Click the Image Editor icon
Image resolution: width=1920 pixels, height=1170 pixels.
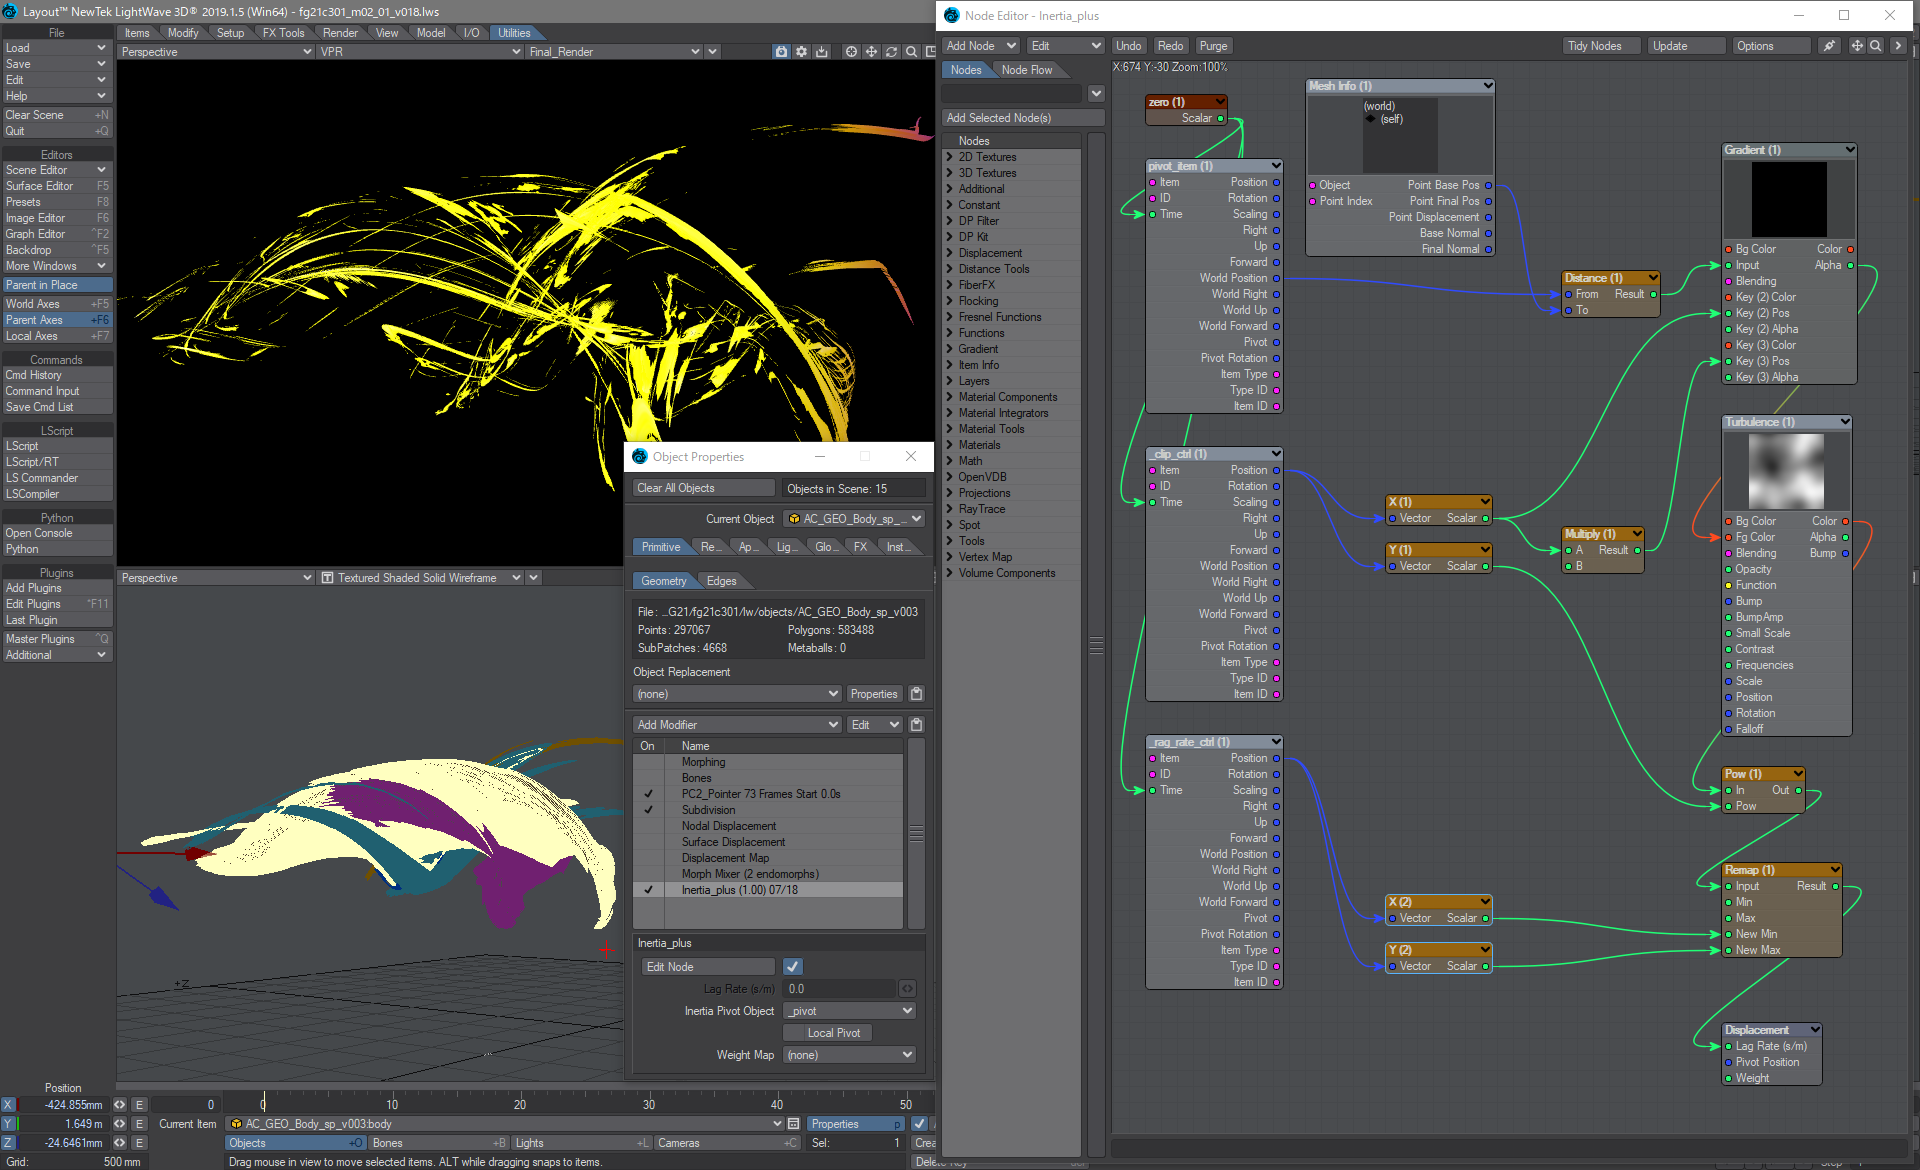point(55,217)
